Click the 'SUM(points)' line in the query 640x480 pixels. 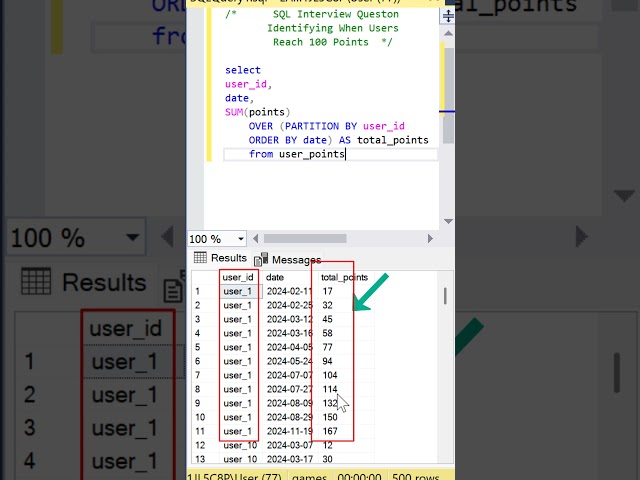pyautogui.click(x=258, y=112)
